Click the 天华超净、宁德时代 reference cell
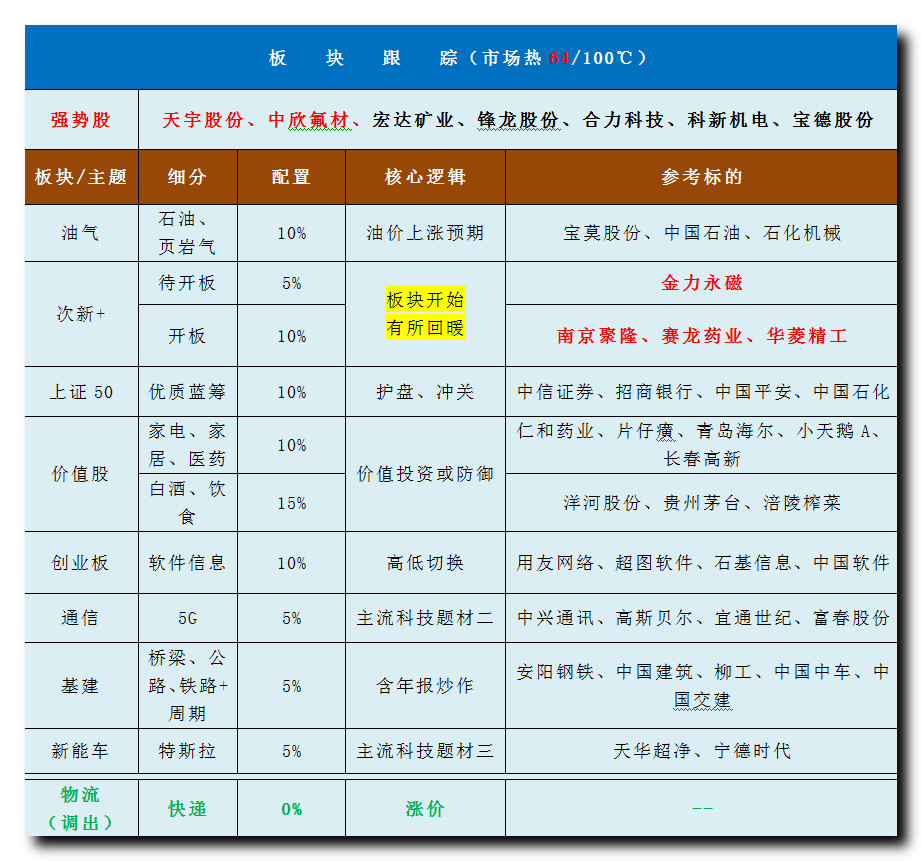 tap(701, 750)
